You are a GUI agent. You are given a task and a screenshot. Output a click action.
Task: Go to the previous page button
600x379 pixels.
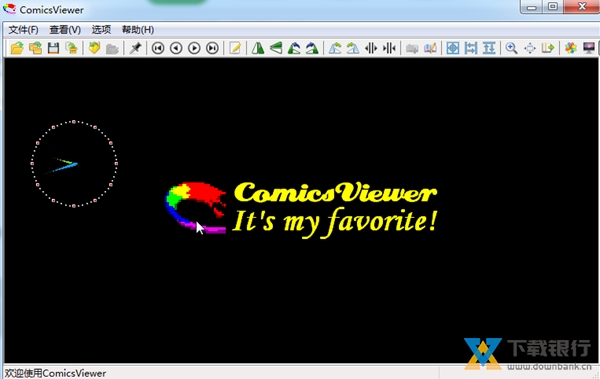coord(176,48)
